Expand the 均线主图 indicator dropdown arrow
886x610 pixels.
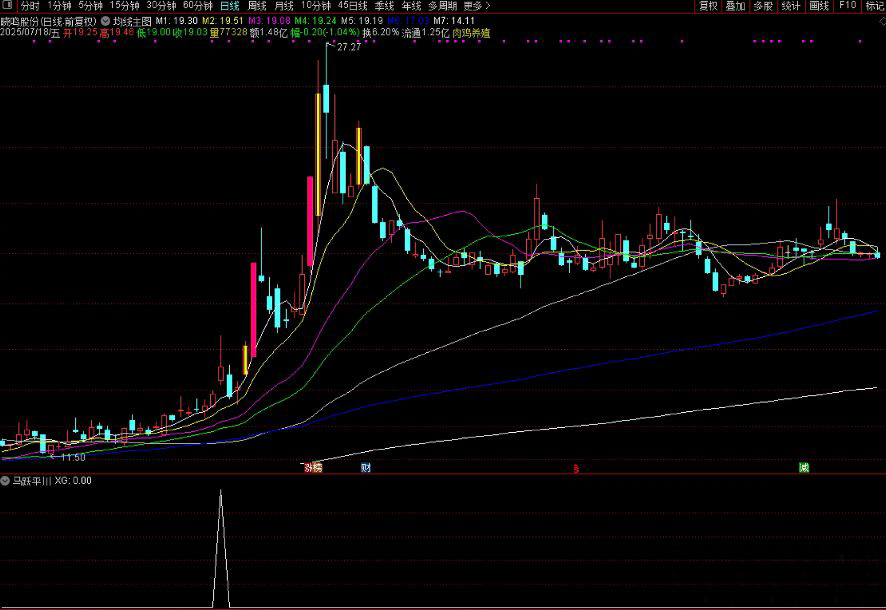(x=106, y=20)
